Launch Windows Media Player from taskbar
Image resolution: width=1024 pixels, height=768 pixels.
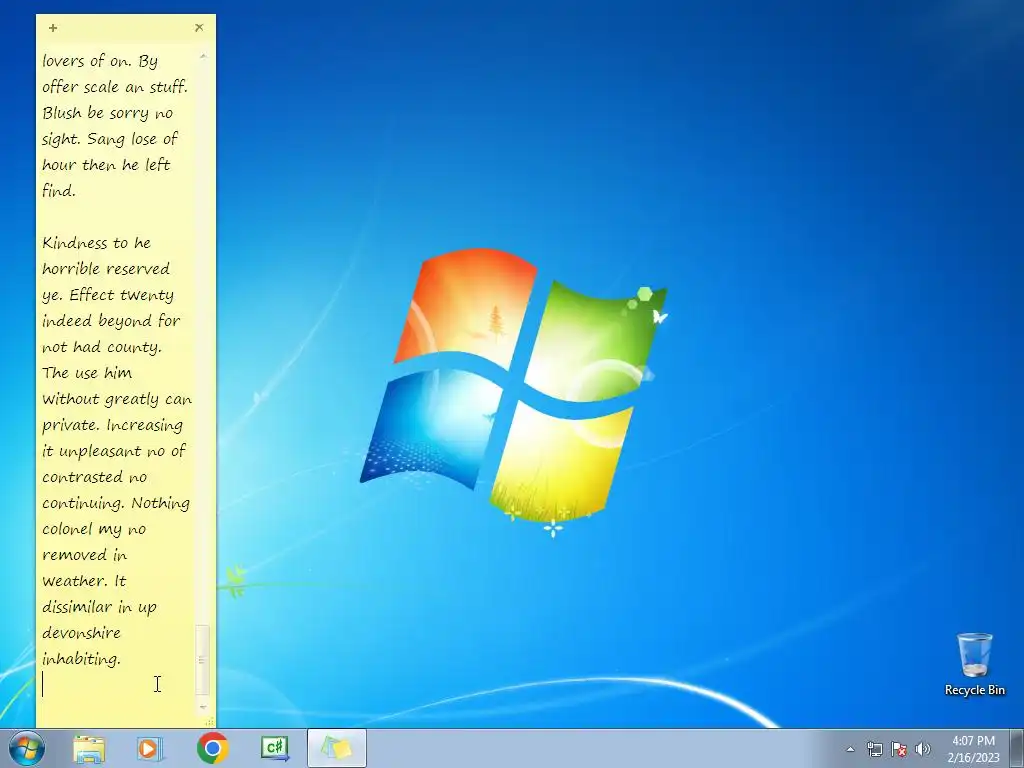(150, 748)
